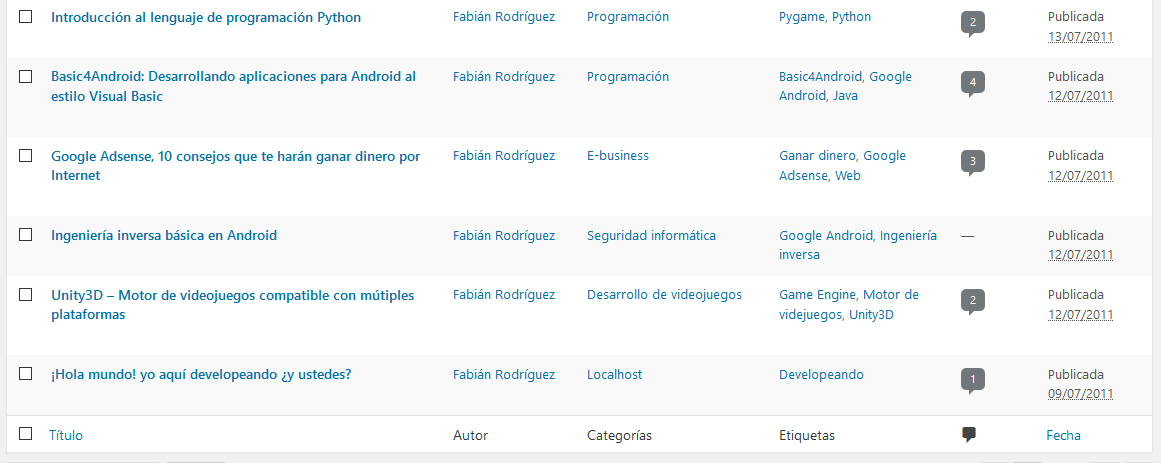Sort posts by the Título column footer
Image resolution: width=1161 pixels, height=463 pixels.
66,436
